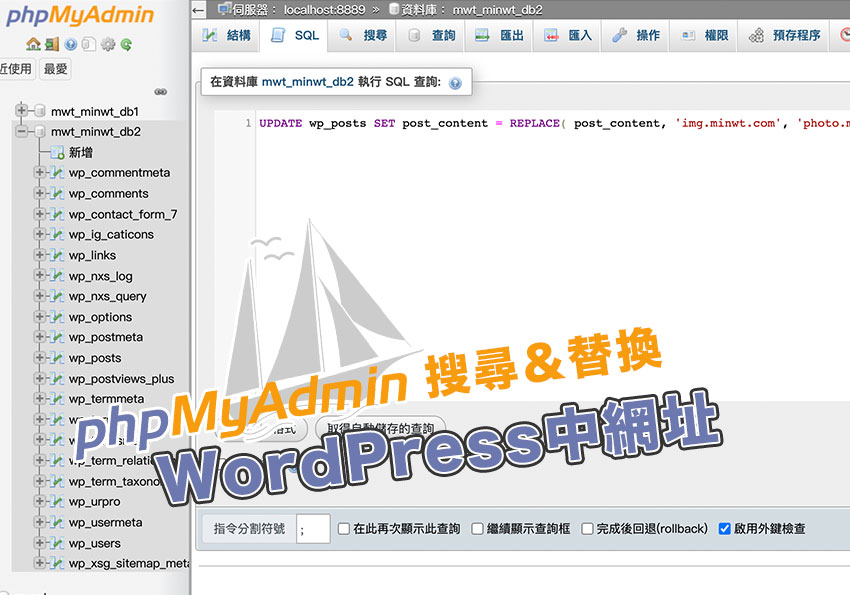Screen dimensions: 850x595
Task: Click localhost:8889 server breadcrumb link
Action: 324,10
